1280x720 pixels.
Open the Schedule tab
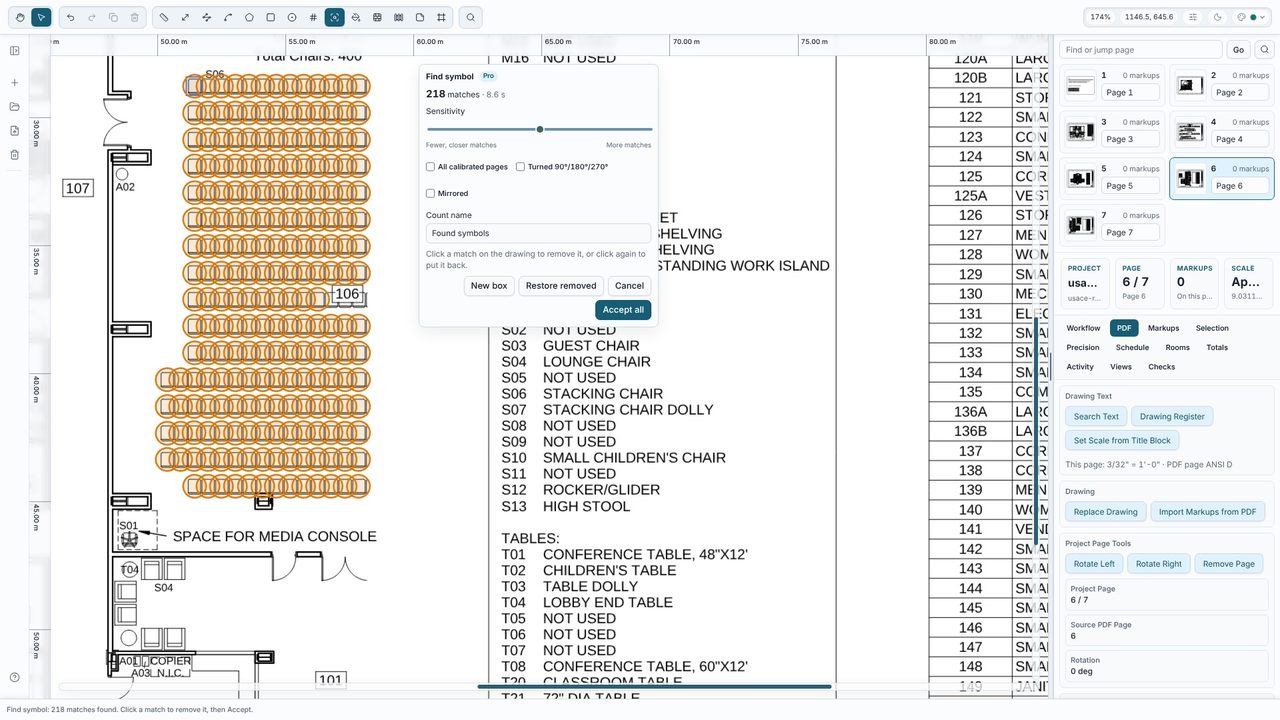click(x=1132, y=347)
